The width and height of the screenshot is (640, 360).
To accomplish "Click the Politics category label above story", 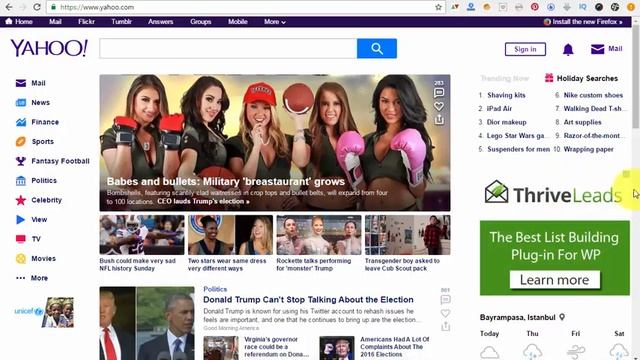I will click(x=215, y=289).
